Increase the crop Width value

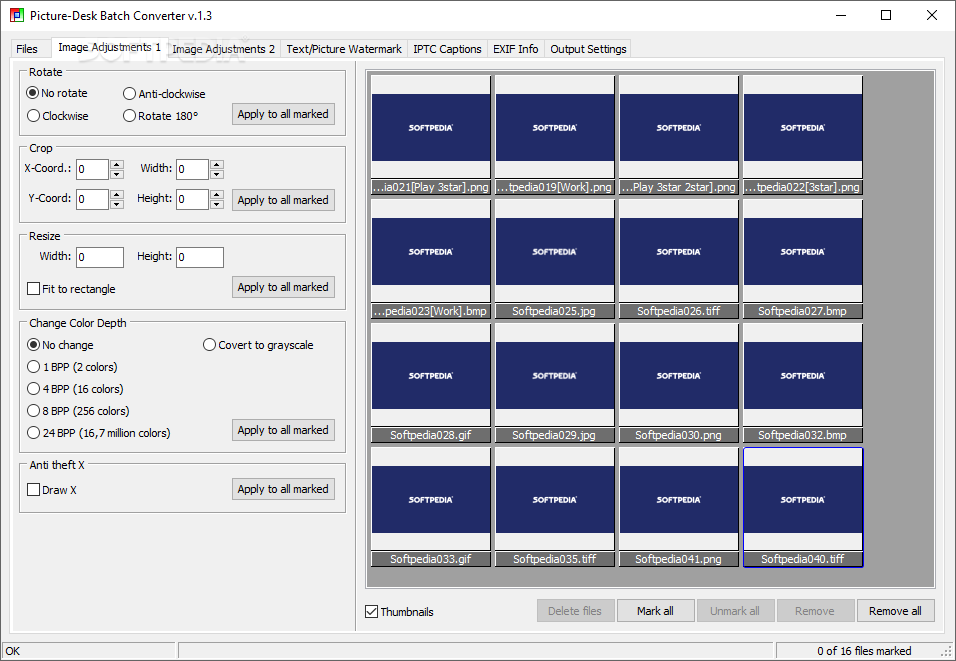[x=217, y=165]
